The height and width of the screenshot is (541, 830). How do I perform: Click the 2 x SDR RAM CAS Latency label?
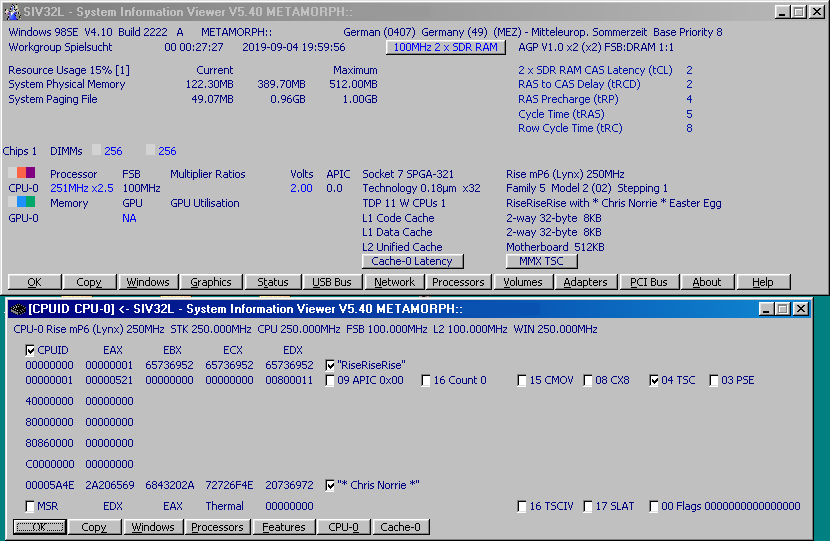click(595, 70)
